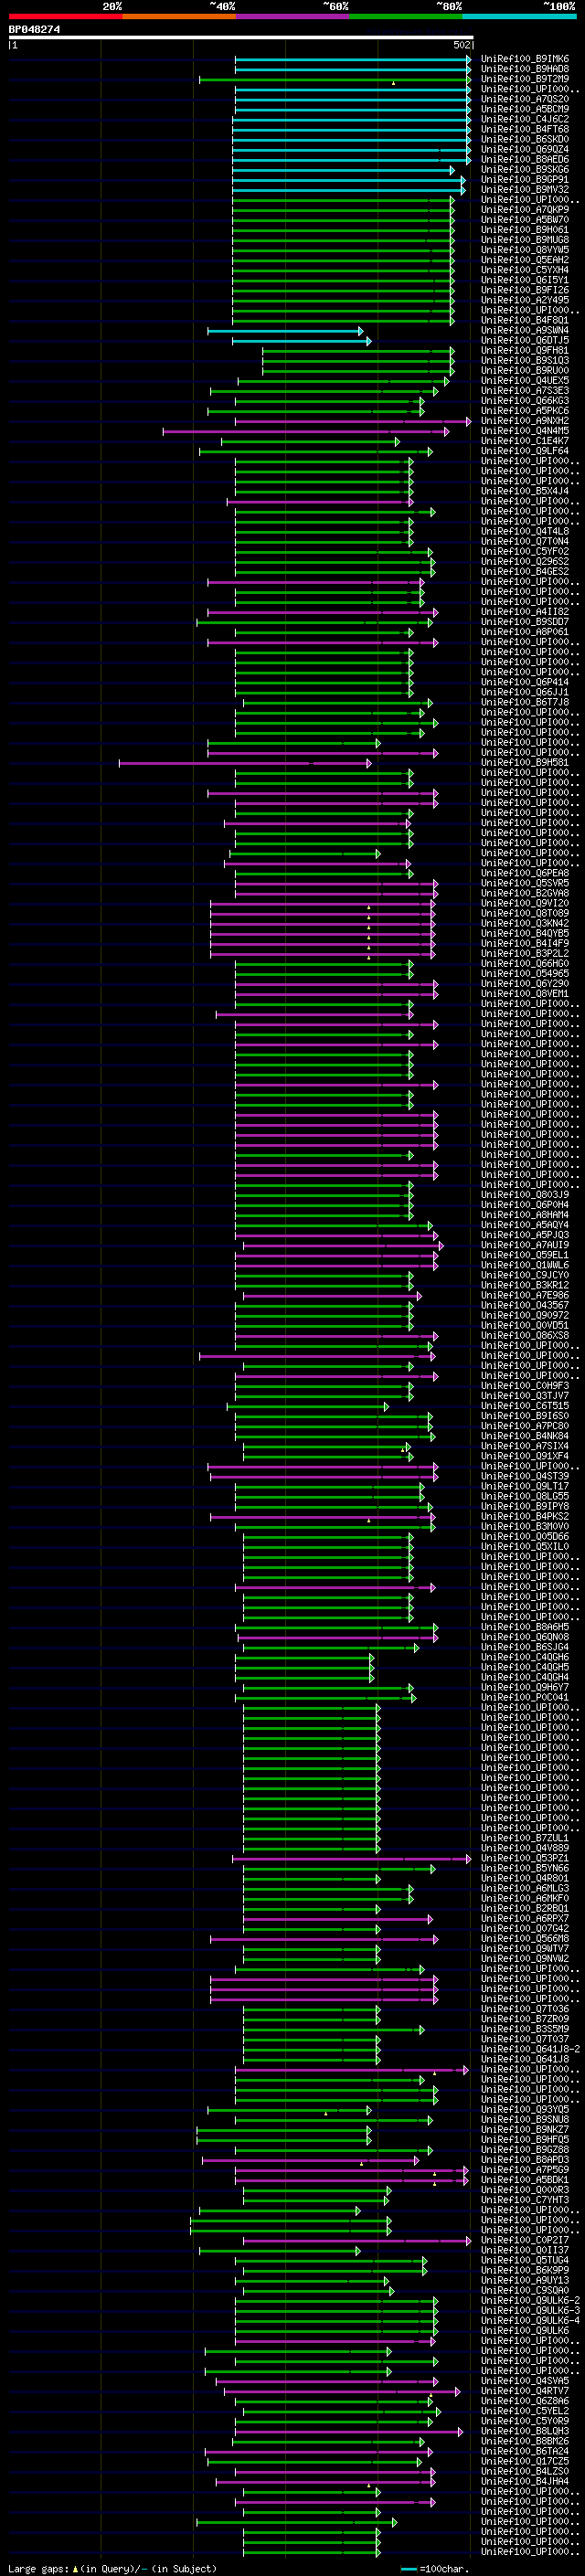Select hit label UniRef100_Q17CZ5
Screen dimensions: 585x2576
pos(525,2461)
